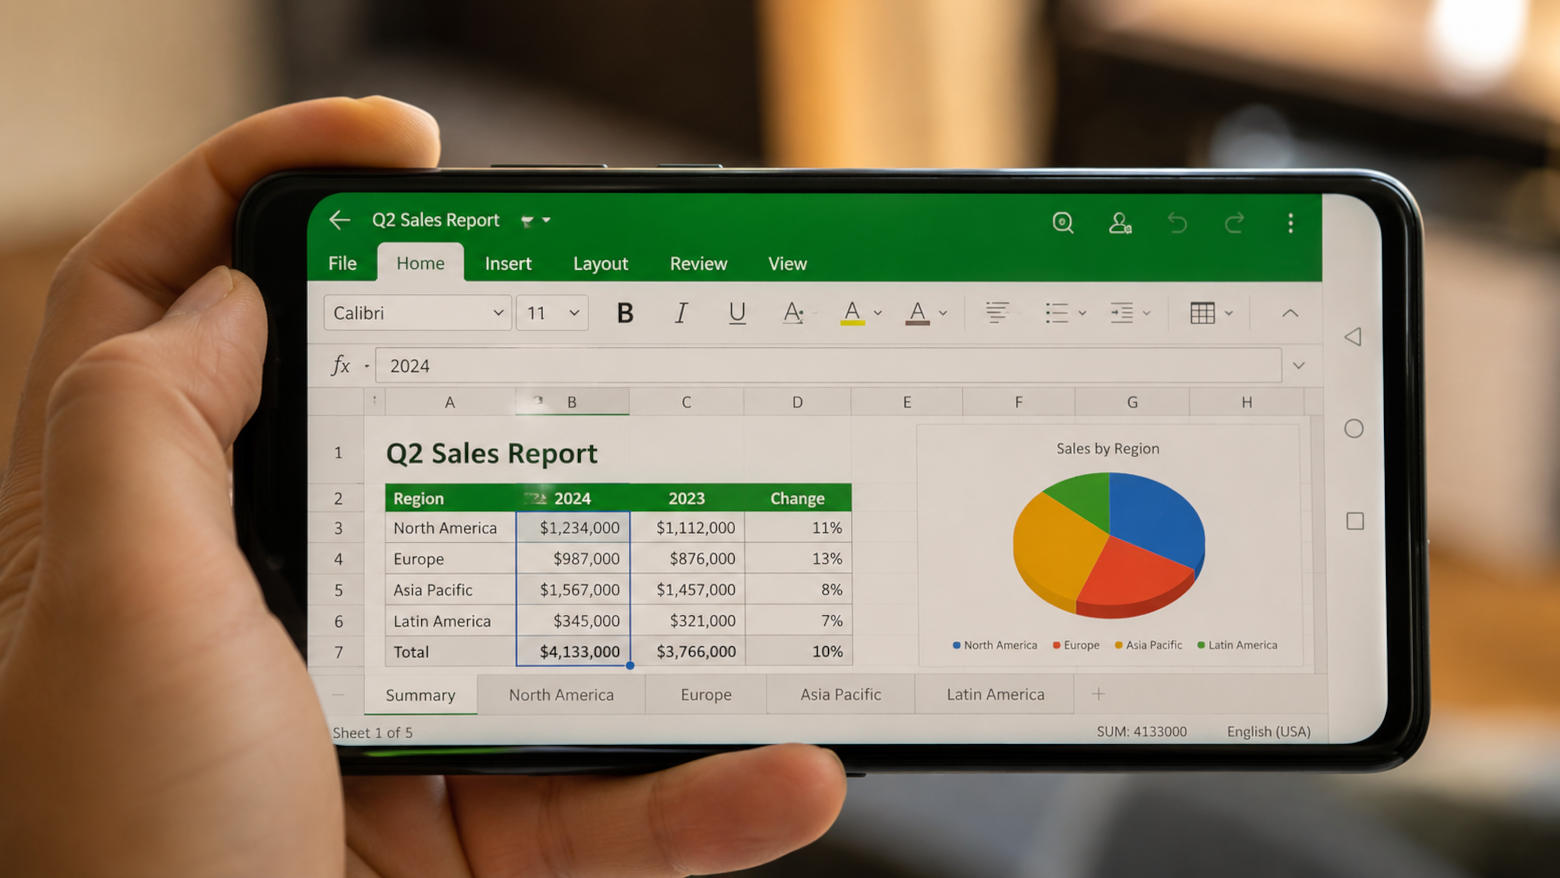Click the Total $4,133,000 cell

point(573,652)
